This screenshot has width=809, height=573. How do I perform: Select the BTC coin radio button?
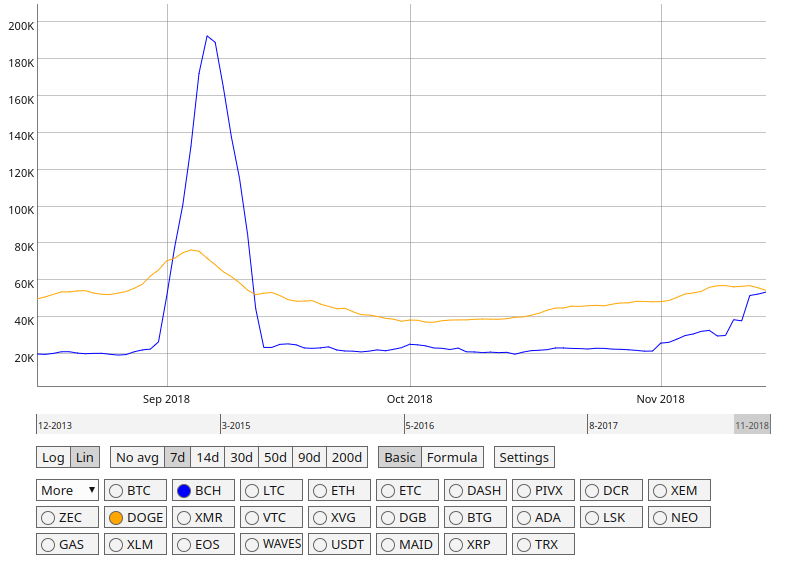point(117,491)
